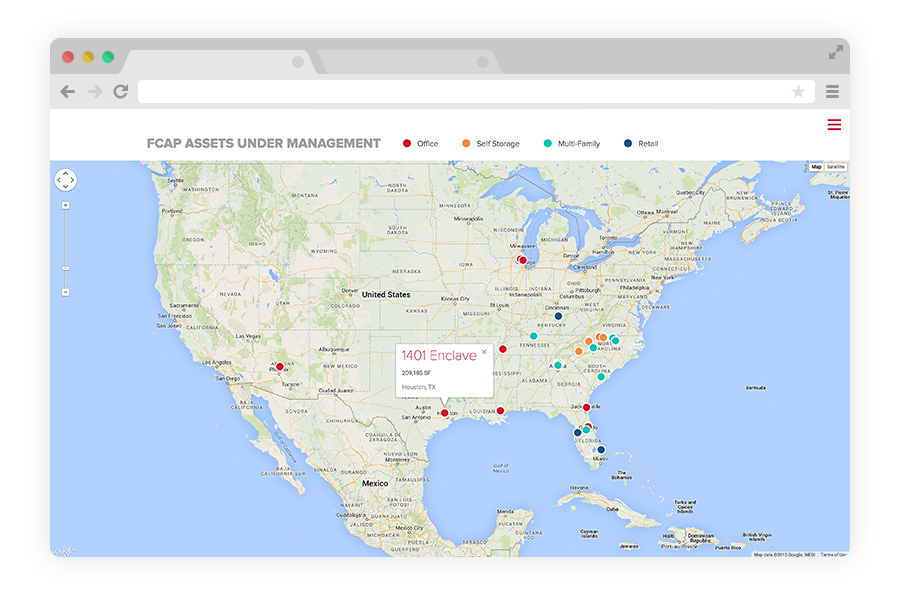Click the green macOS window button
900x590 pixels.
(x=108, y=57)
